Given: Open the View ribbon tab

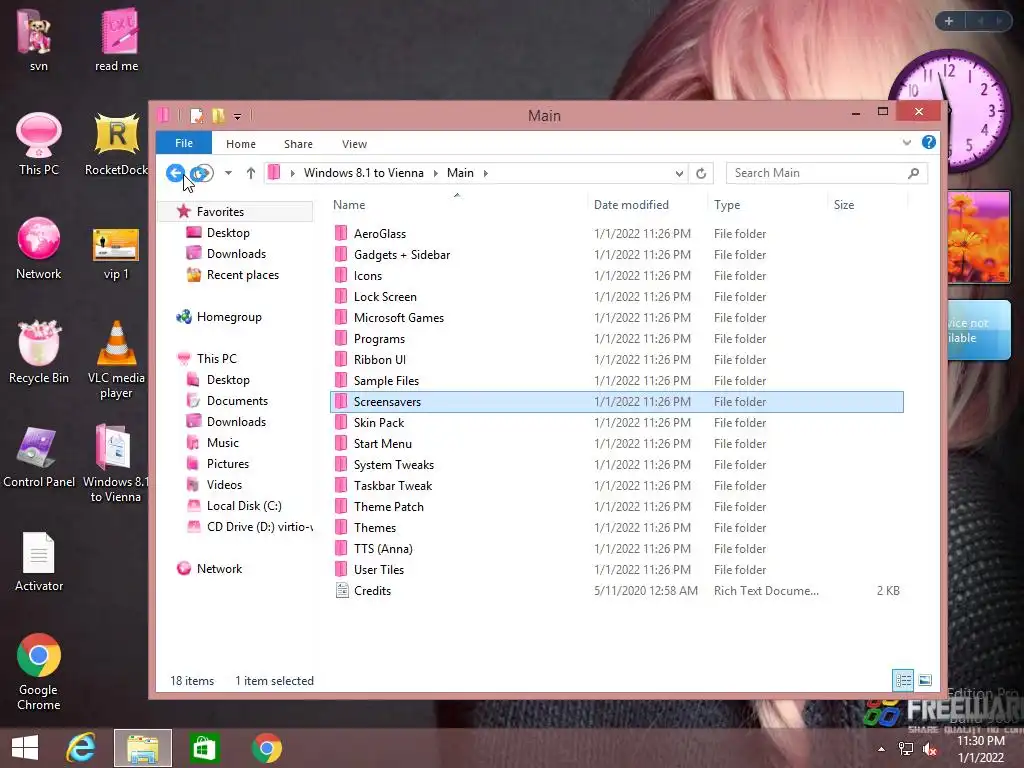Looking at the screenshot, I should (355, 144).
